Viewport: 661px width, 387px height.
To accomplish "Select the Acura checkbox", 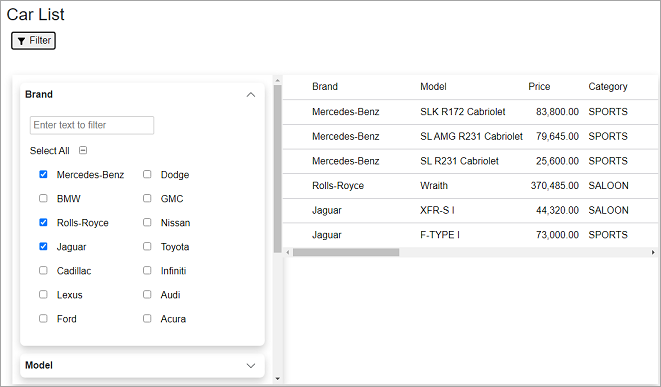I will (147, 318).
